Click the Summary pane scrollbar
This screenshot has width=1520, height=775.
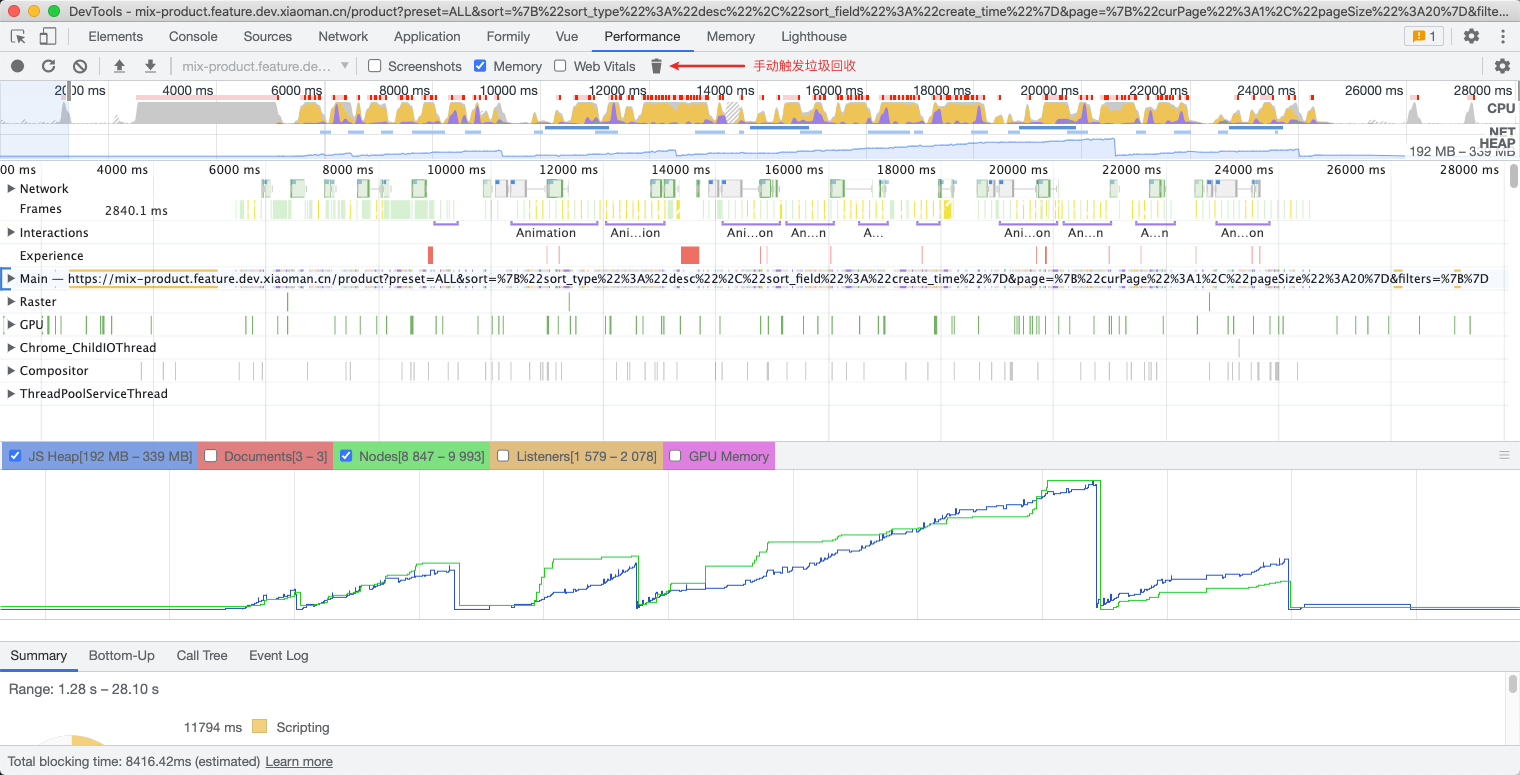click(x=1513, y=684)
